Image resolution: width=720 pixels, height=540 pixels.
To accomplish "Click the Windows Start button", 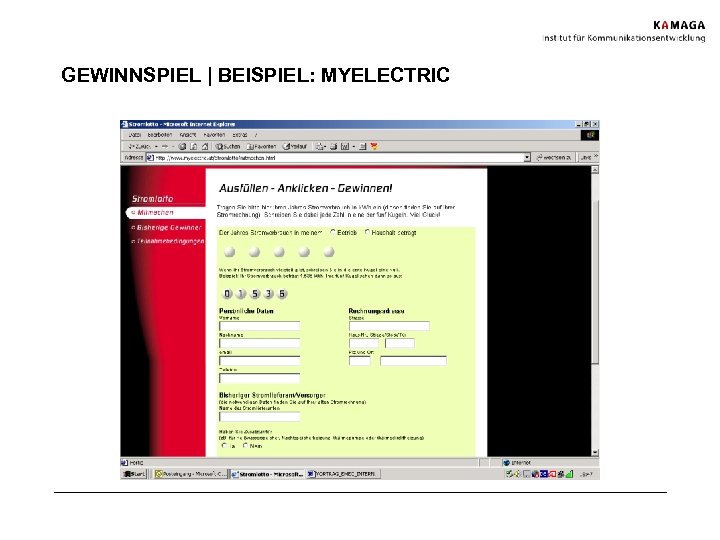I will click(134, 474).
